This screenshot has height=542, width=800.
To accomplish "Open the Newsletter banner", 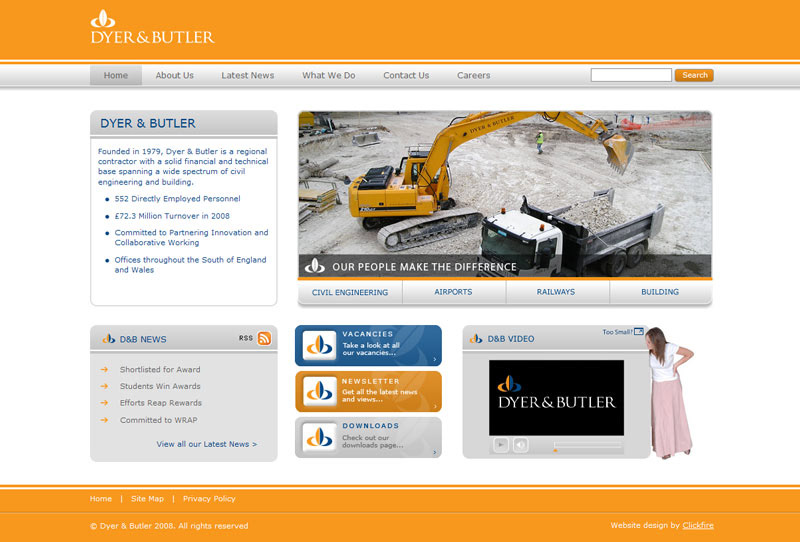I will (x=368, y=391).
